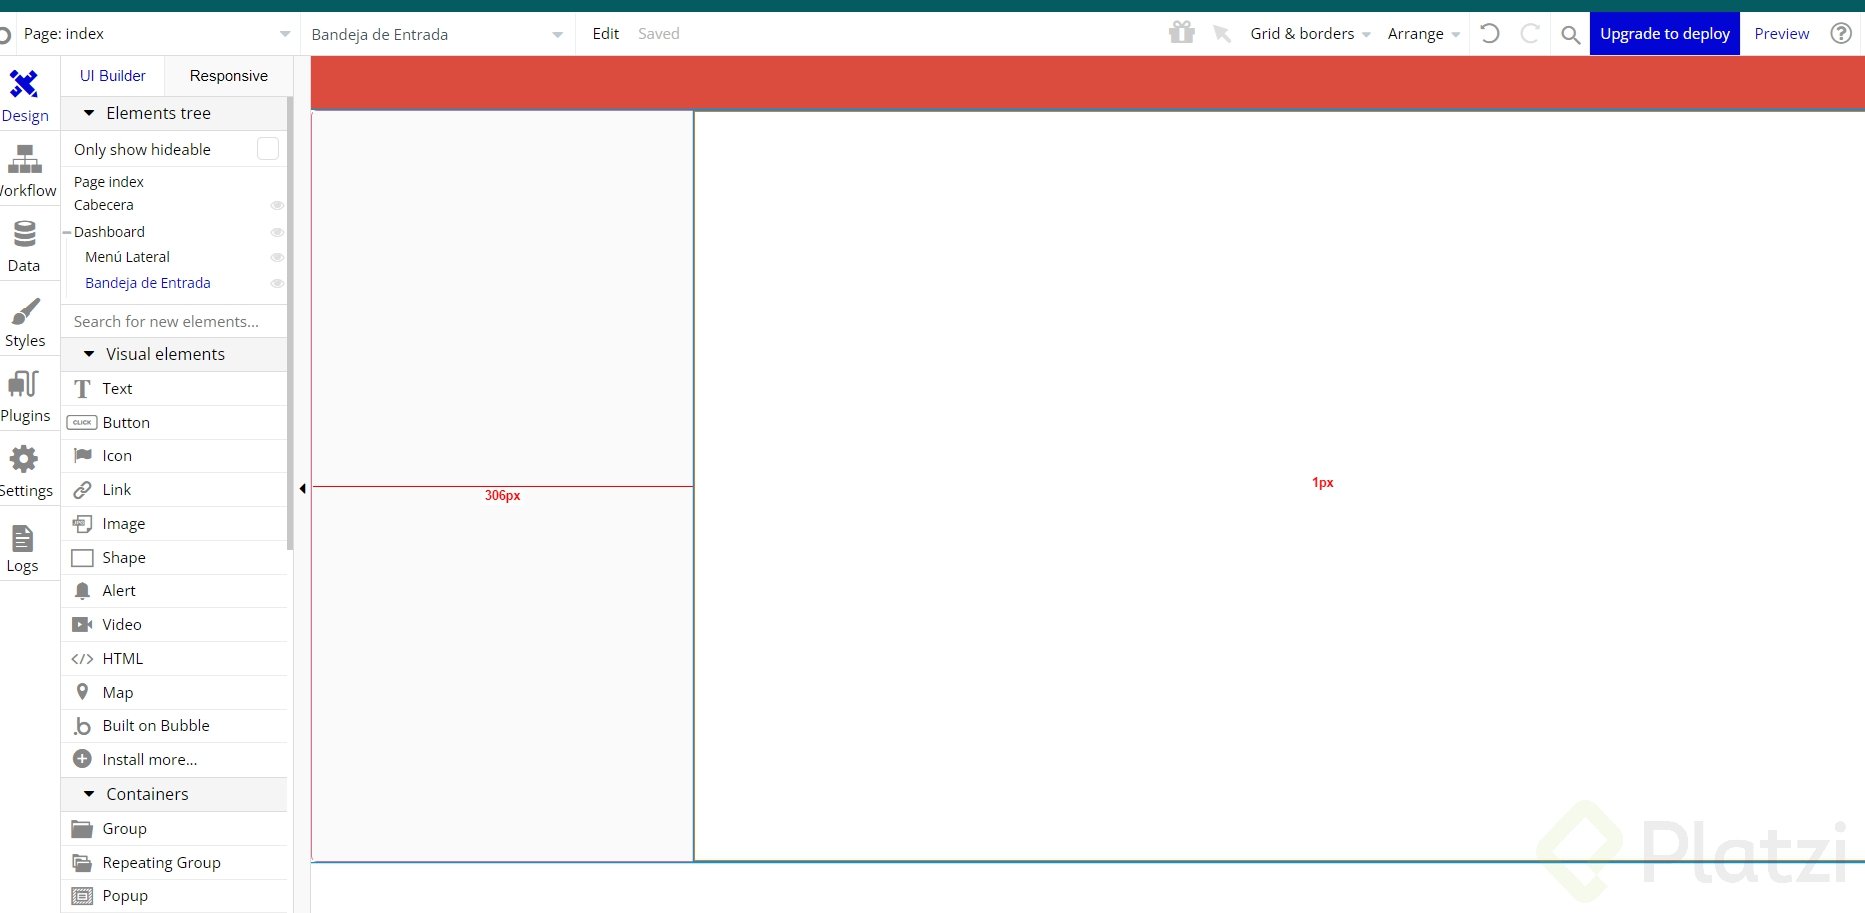1865x913 pixels.
Task: Select the Button element
Action: [175, 423]
